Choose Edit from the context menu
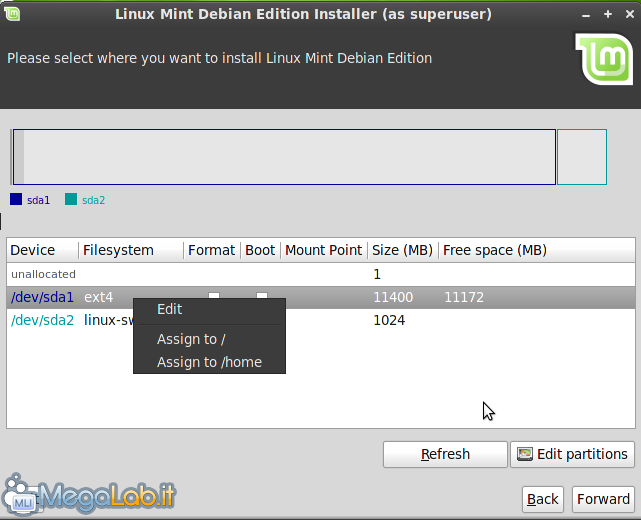 (x=170, y=310)
